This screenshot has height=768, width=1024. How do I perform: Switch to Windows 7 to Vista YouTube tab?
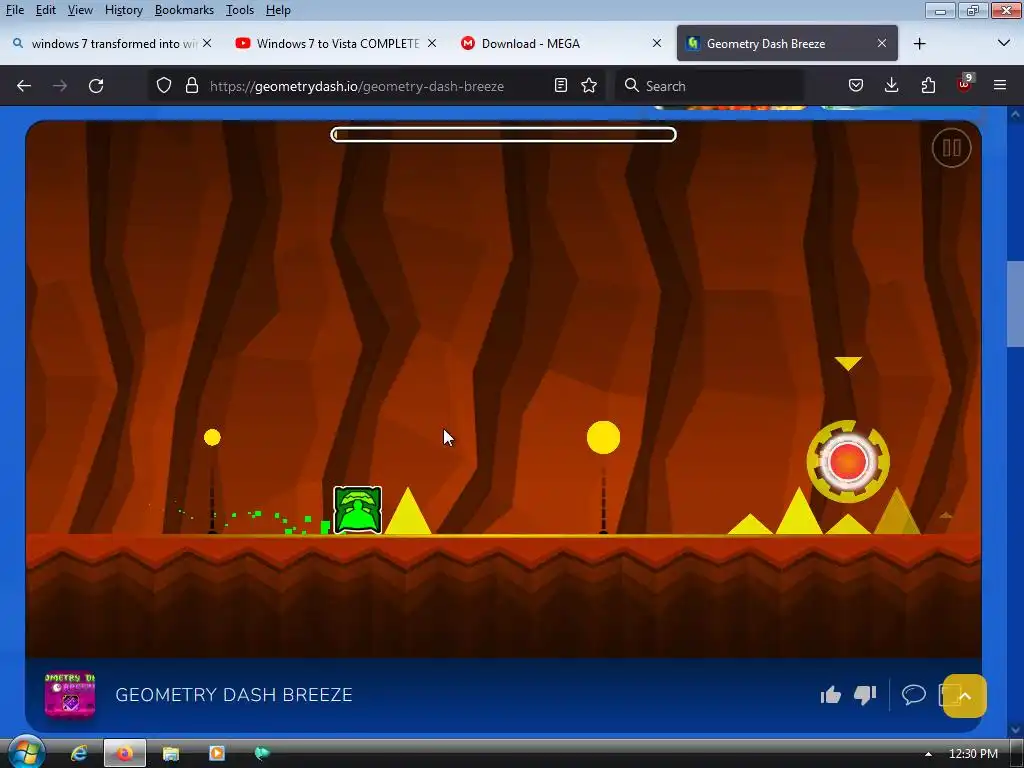tap(337, 44)
